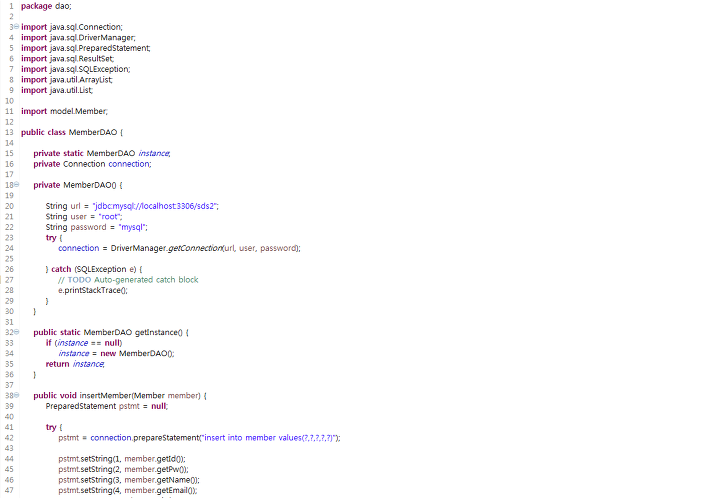710x498 pixels.
Task: Click the TODO Auto-generated catch block comment
Action: [x=128, y=280]
